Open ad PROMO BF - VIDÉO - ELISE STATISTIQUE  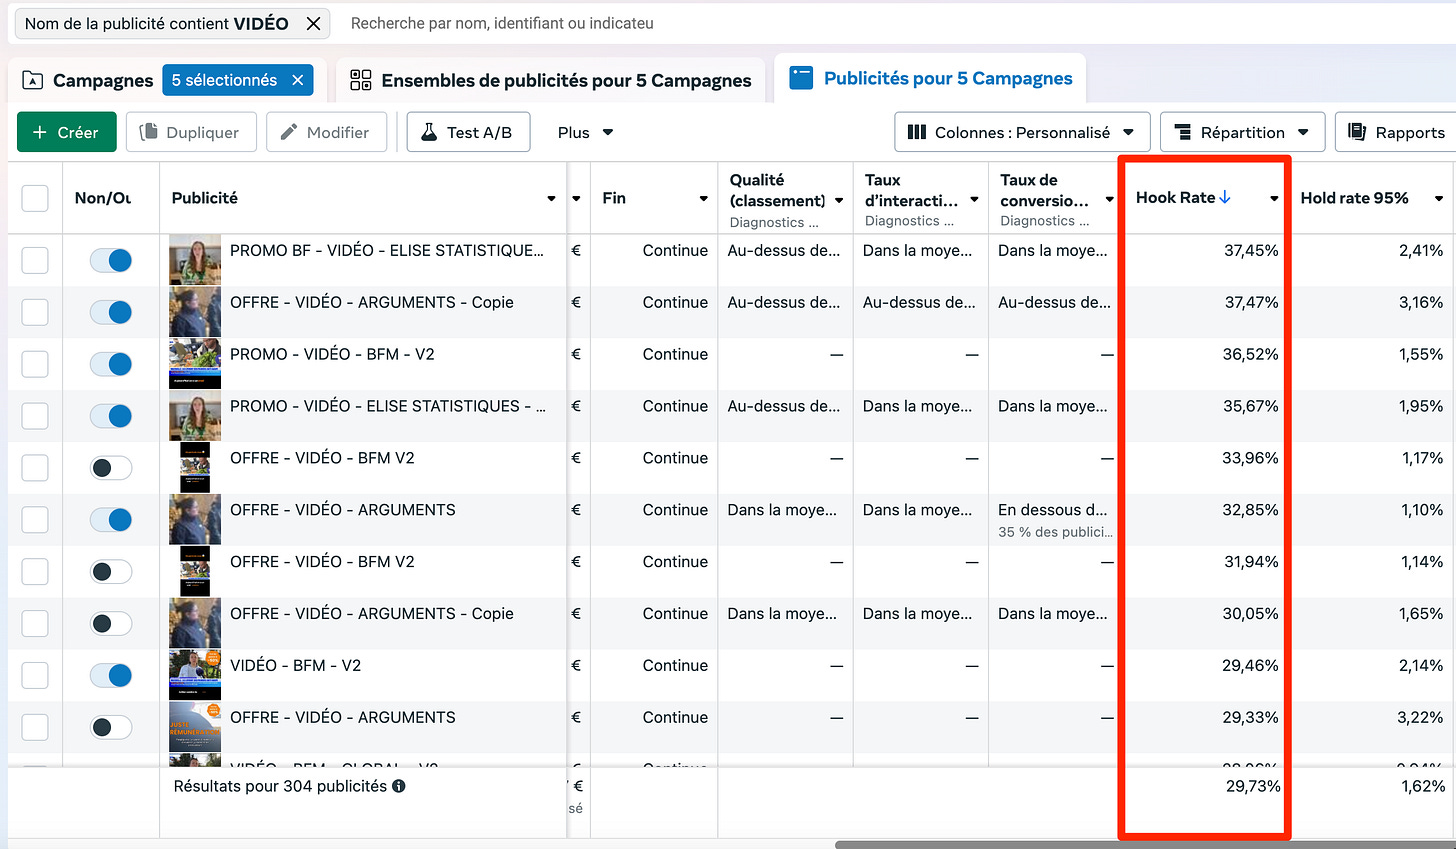pos(387,250)
